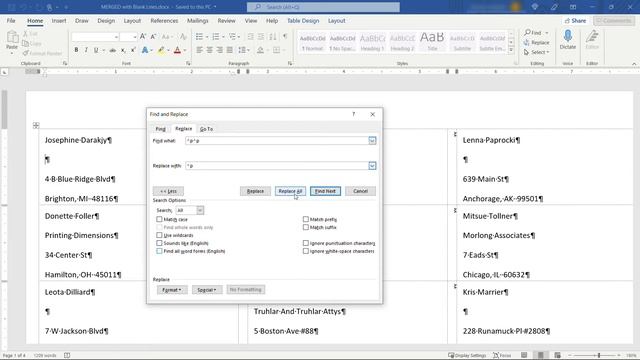Clear all formatting icon
This screenshot has height=360, width=640.
coord(183,37)
